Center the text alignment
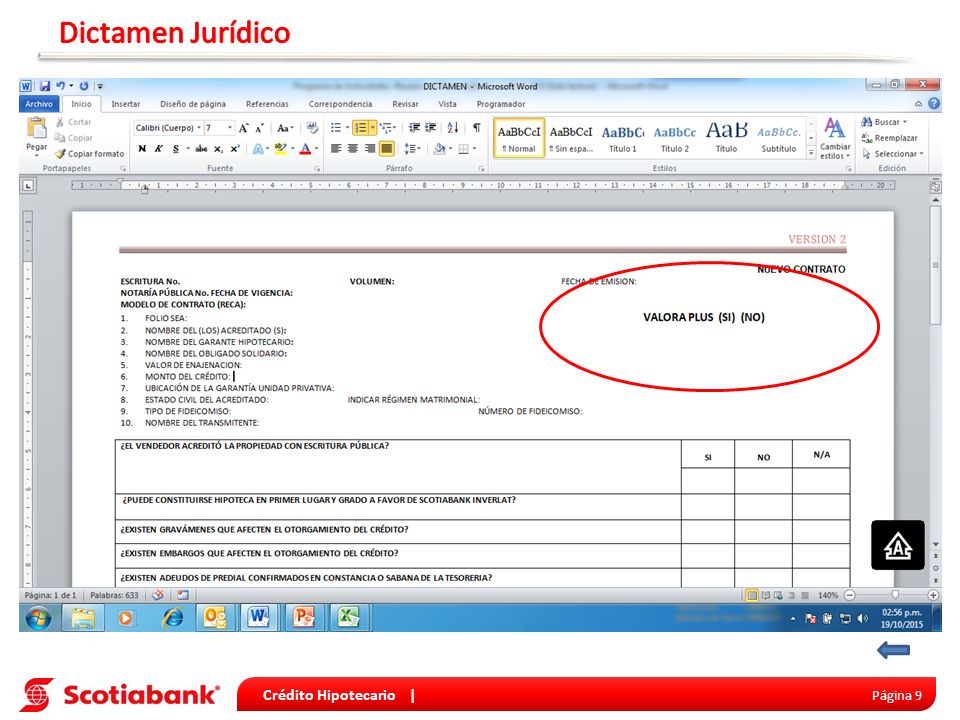 click(353, 148)
